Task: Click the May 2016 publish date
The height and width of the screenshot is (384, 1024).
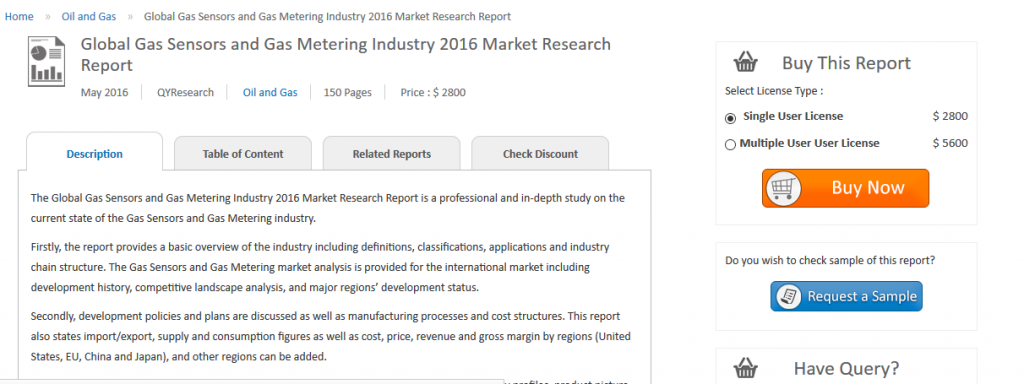Action: tap(104, 92)
